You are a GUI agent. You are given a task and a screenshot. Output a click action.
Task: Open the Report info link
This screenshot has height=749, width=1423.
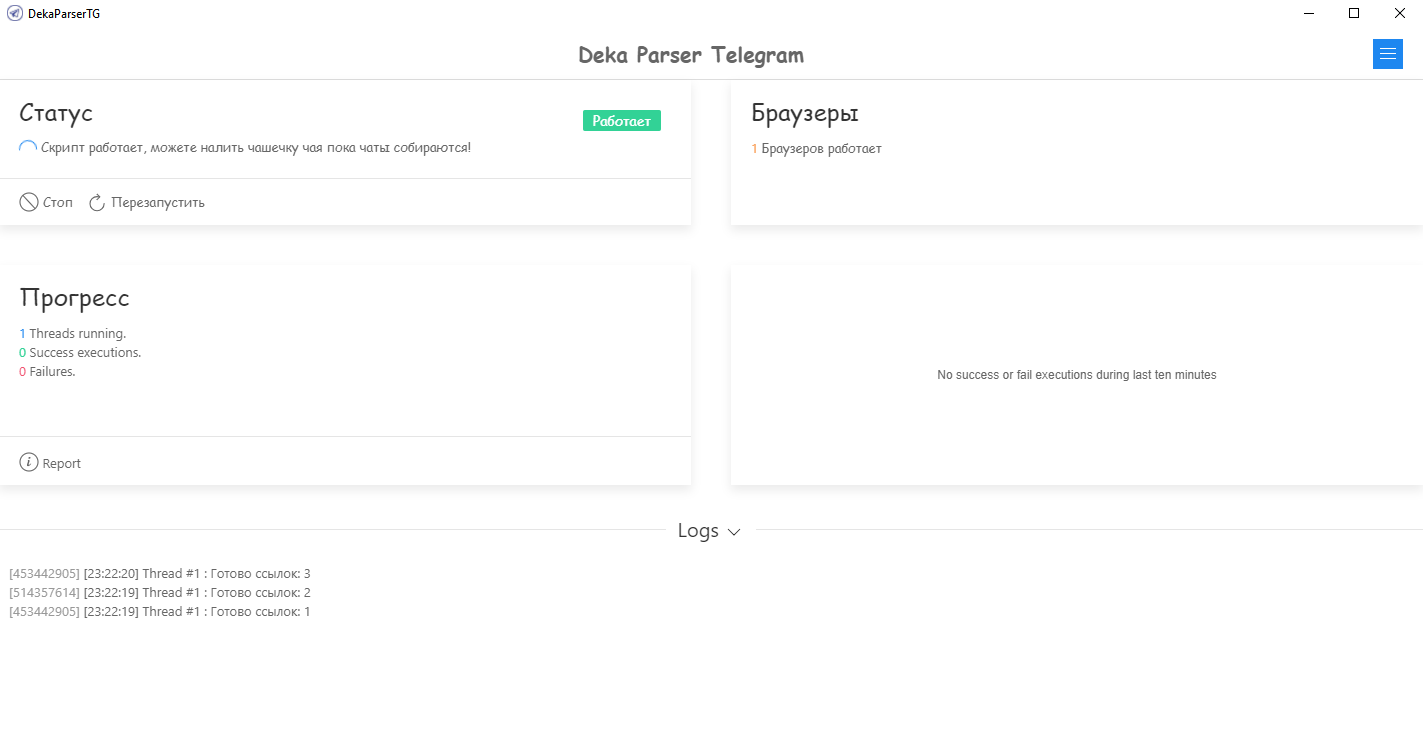[50, 463]
